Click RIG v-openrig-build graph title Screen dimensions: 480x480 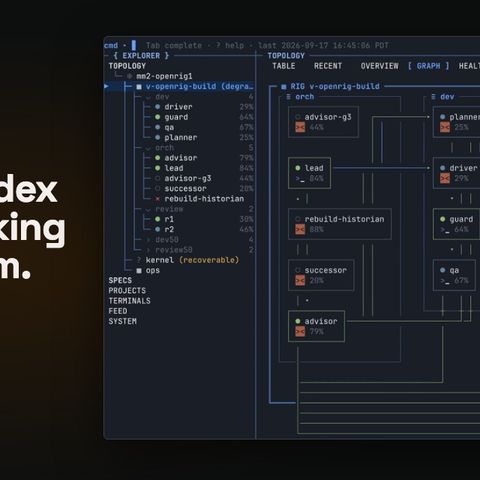pos(335,87)
